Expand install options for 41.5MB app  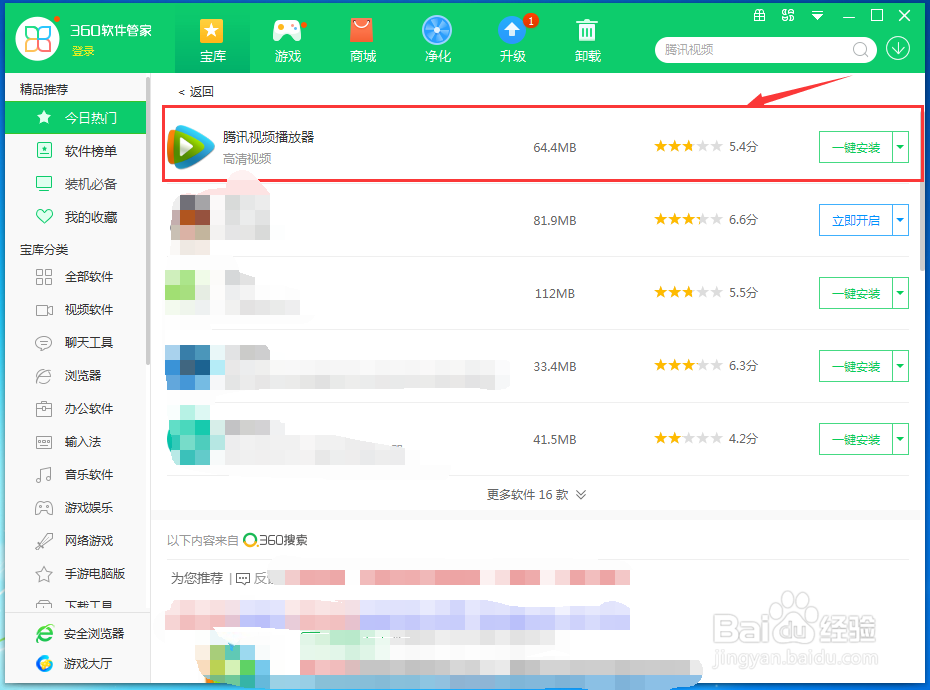(x=900, y=439)
